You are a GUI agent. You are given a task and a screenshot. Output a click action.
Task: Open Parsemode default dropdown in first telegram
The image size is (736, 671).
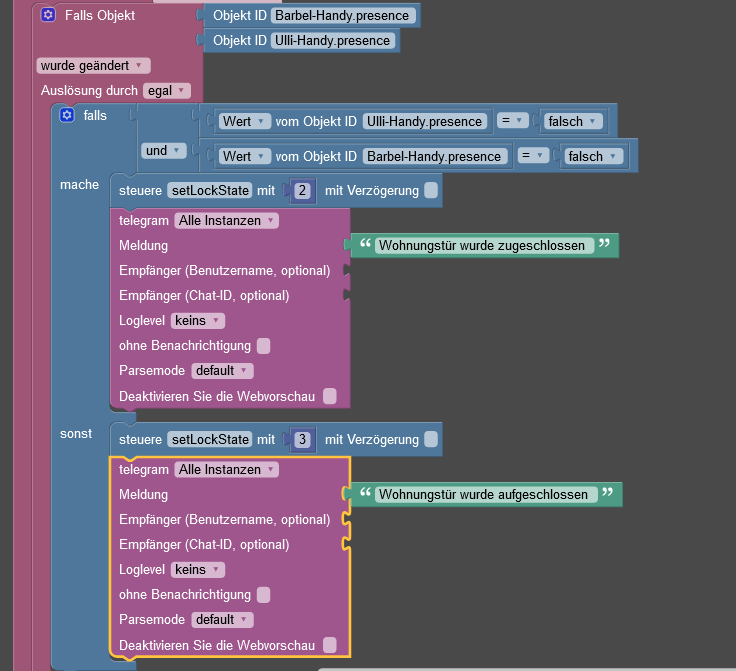(x=222, y=371)
